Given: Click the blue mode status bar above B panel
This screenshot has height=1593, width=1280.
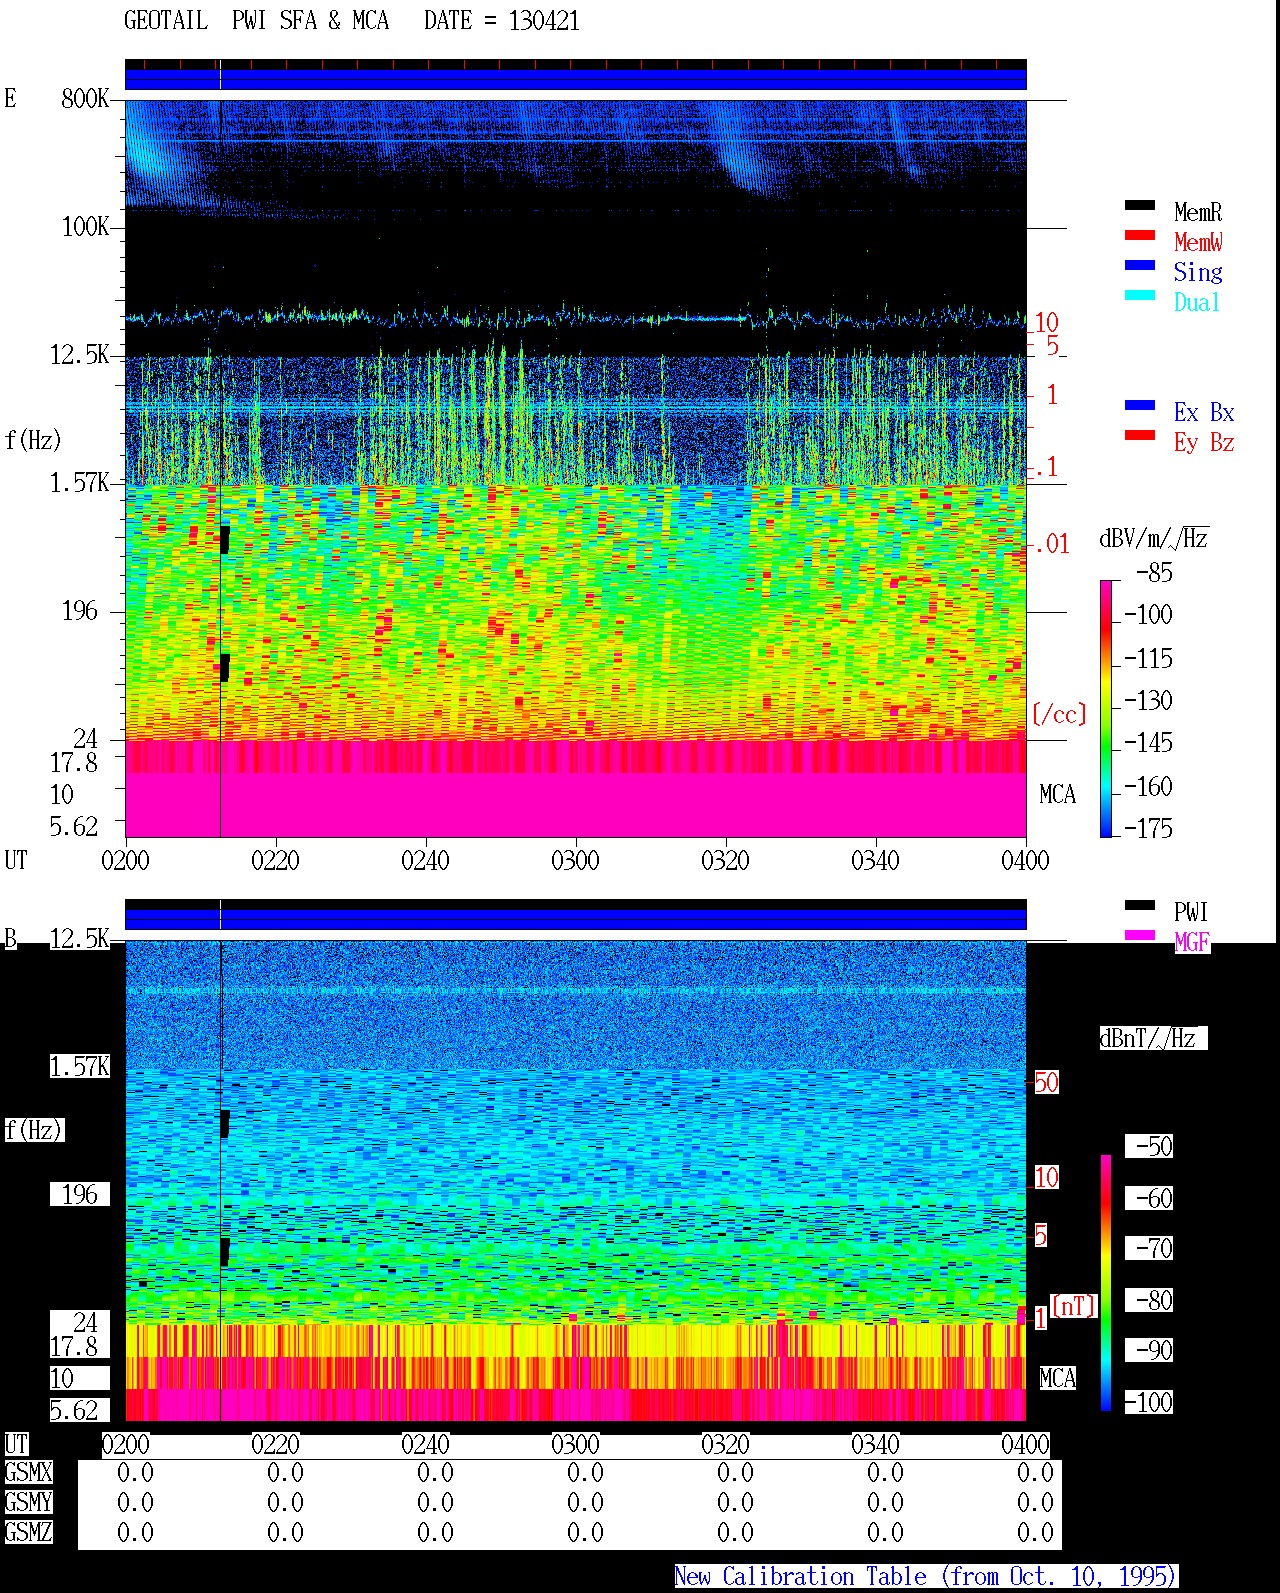Looking at the screenshot, I should 575,919.
